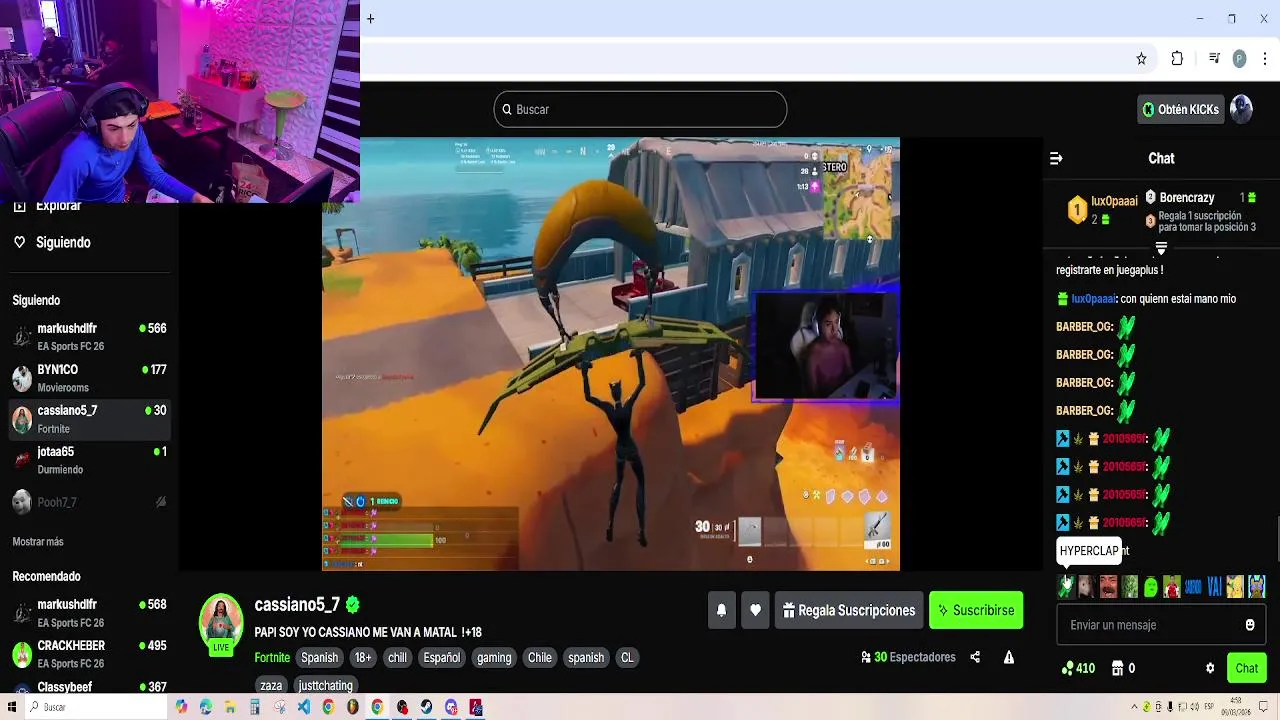The width and height of the screenshot is (1280, 720).
Task: Click Fortnite category link
Action: tap(272, 657)
